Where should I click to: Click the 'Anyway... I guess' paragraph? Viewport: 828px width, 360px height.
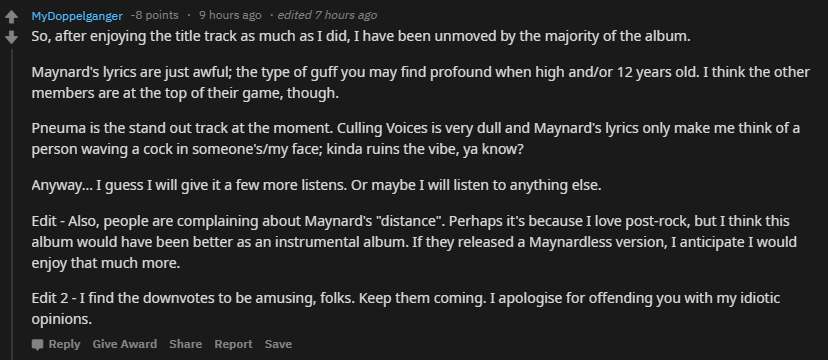pos(316,186)
